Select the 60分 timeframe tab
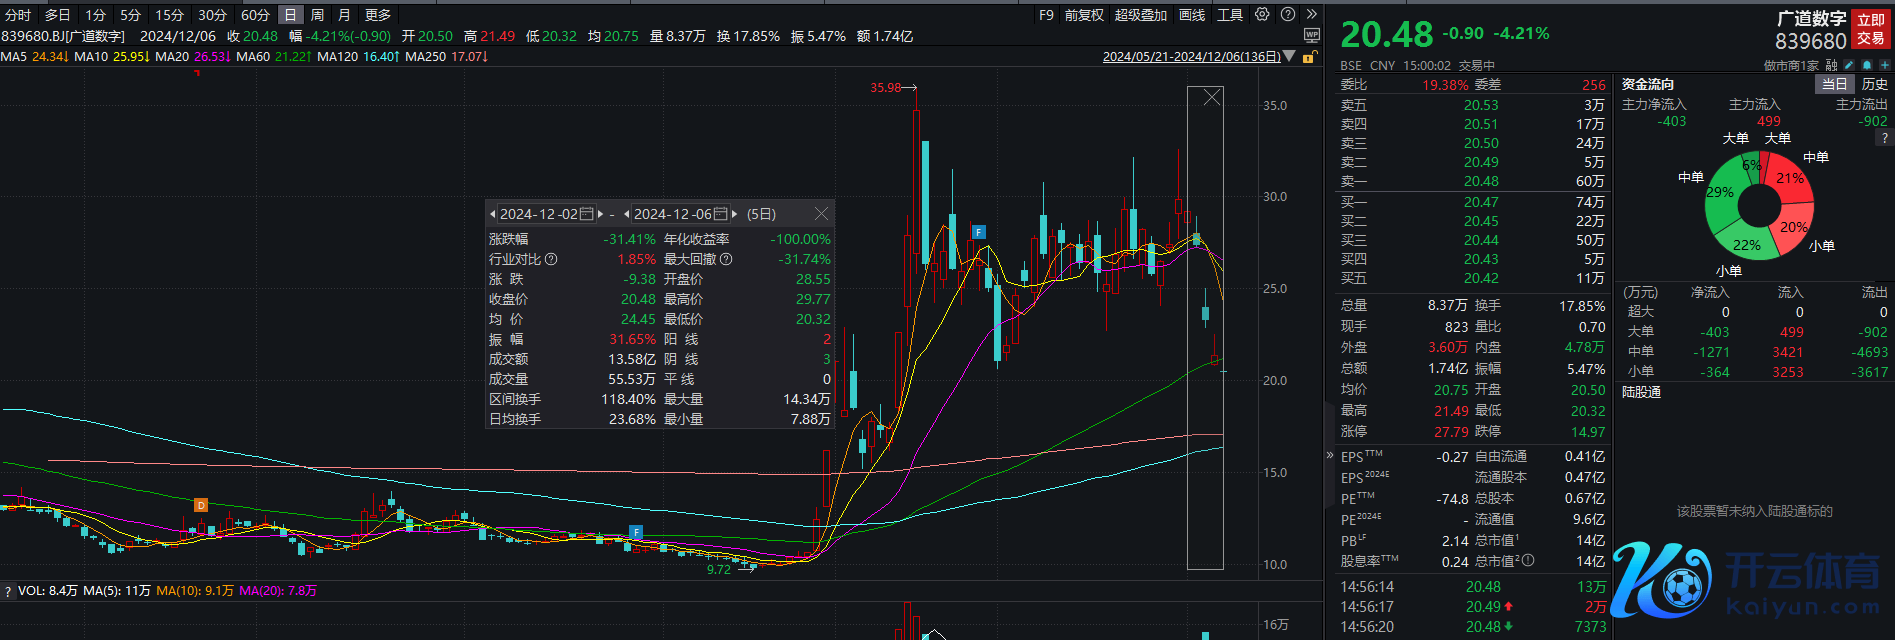Screen dimensions: 1895x640 (255, 15)
